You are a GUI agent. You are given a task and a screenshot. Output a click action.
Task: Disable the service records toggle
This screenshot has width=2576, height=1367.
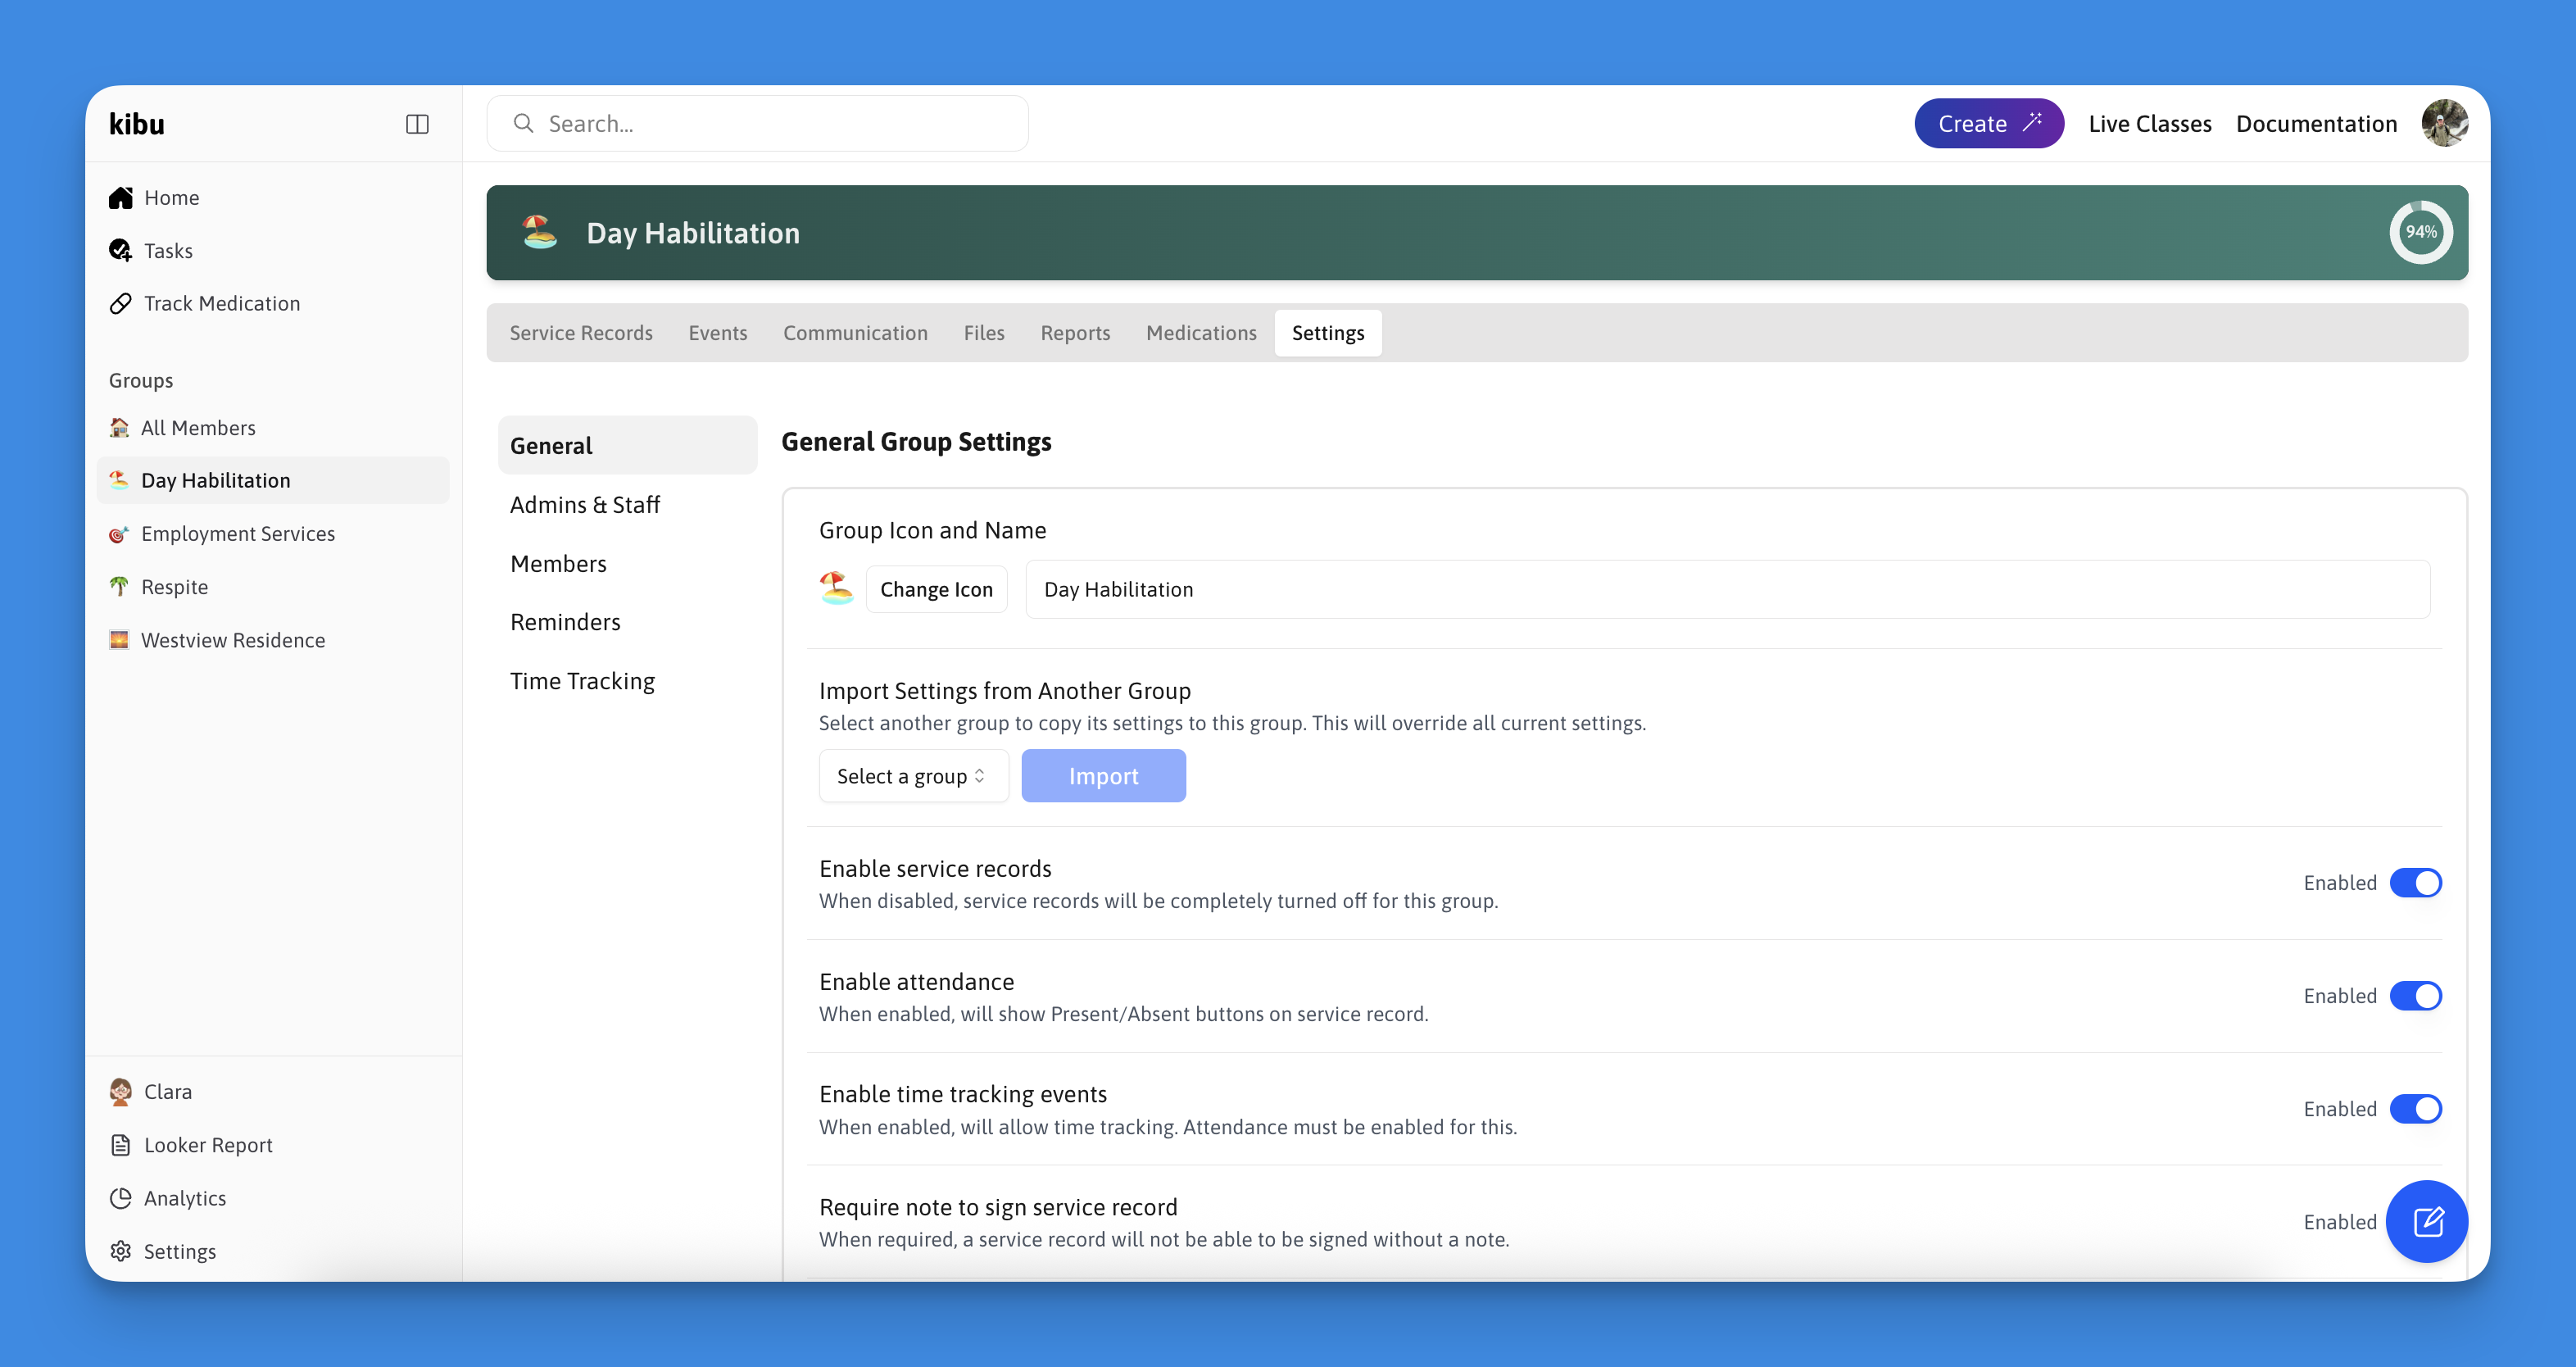point(2415,883)
